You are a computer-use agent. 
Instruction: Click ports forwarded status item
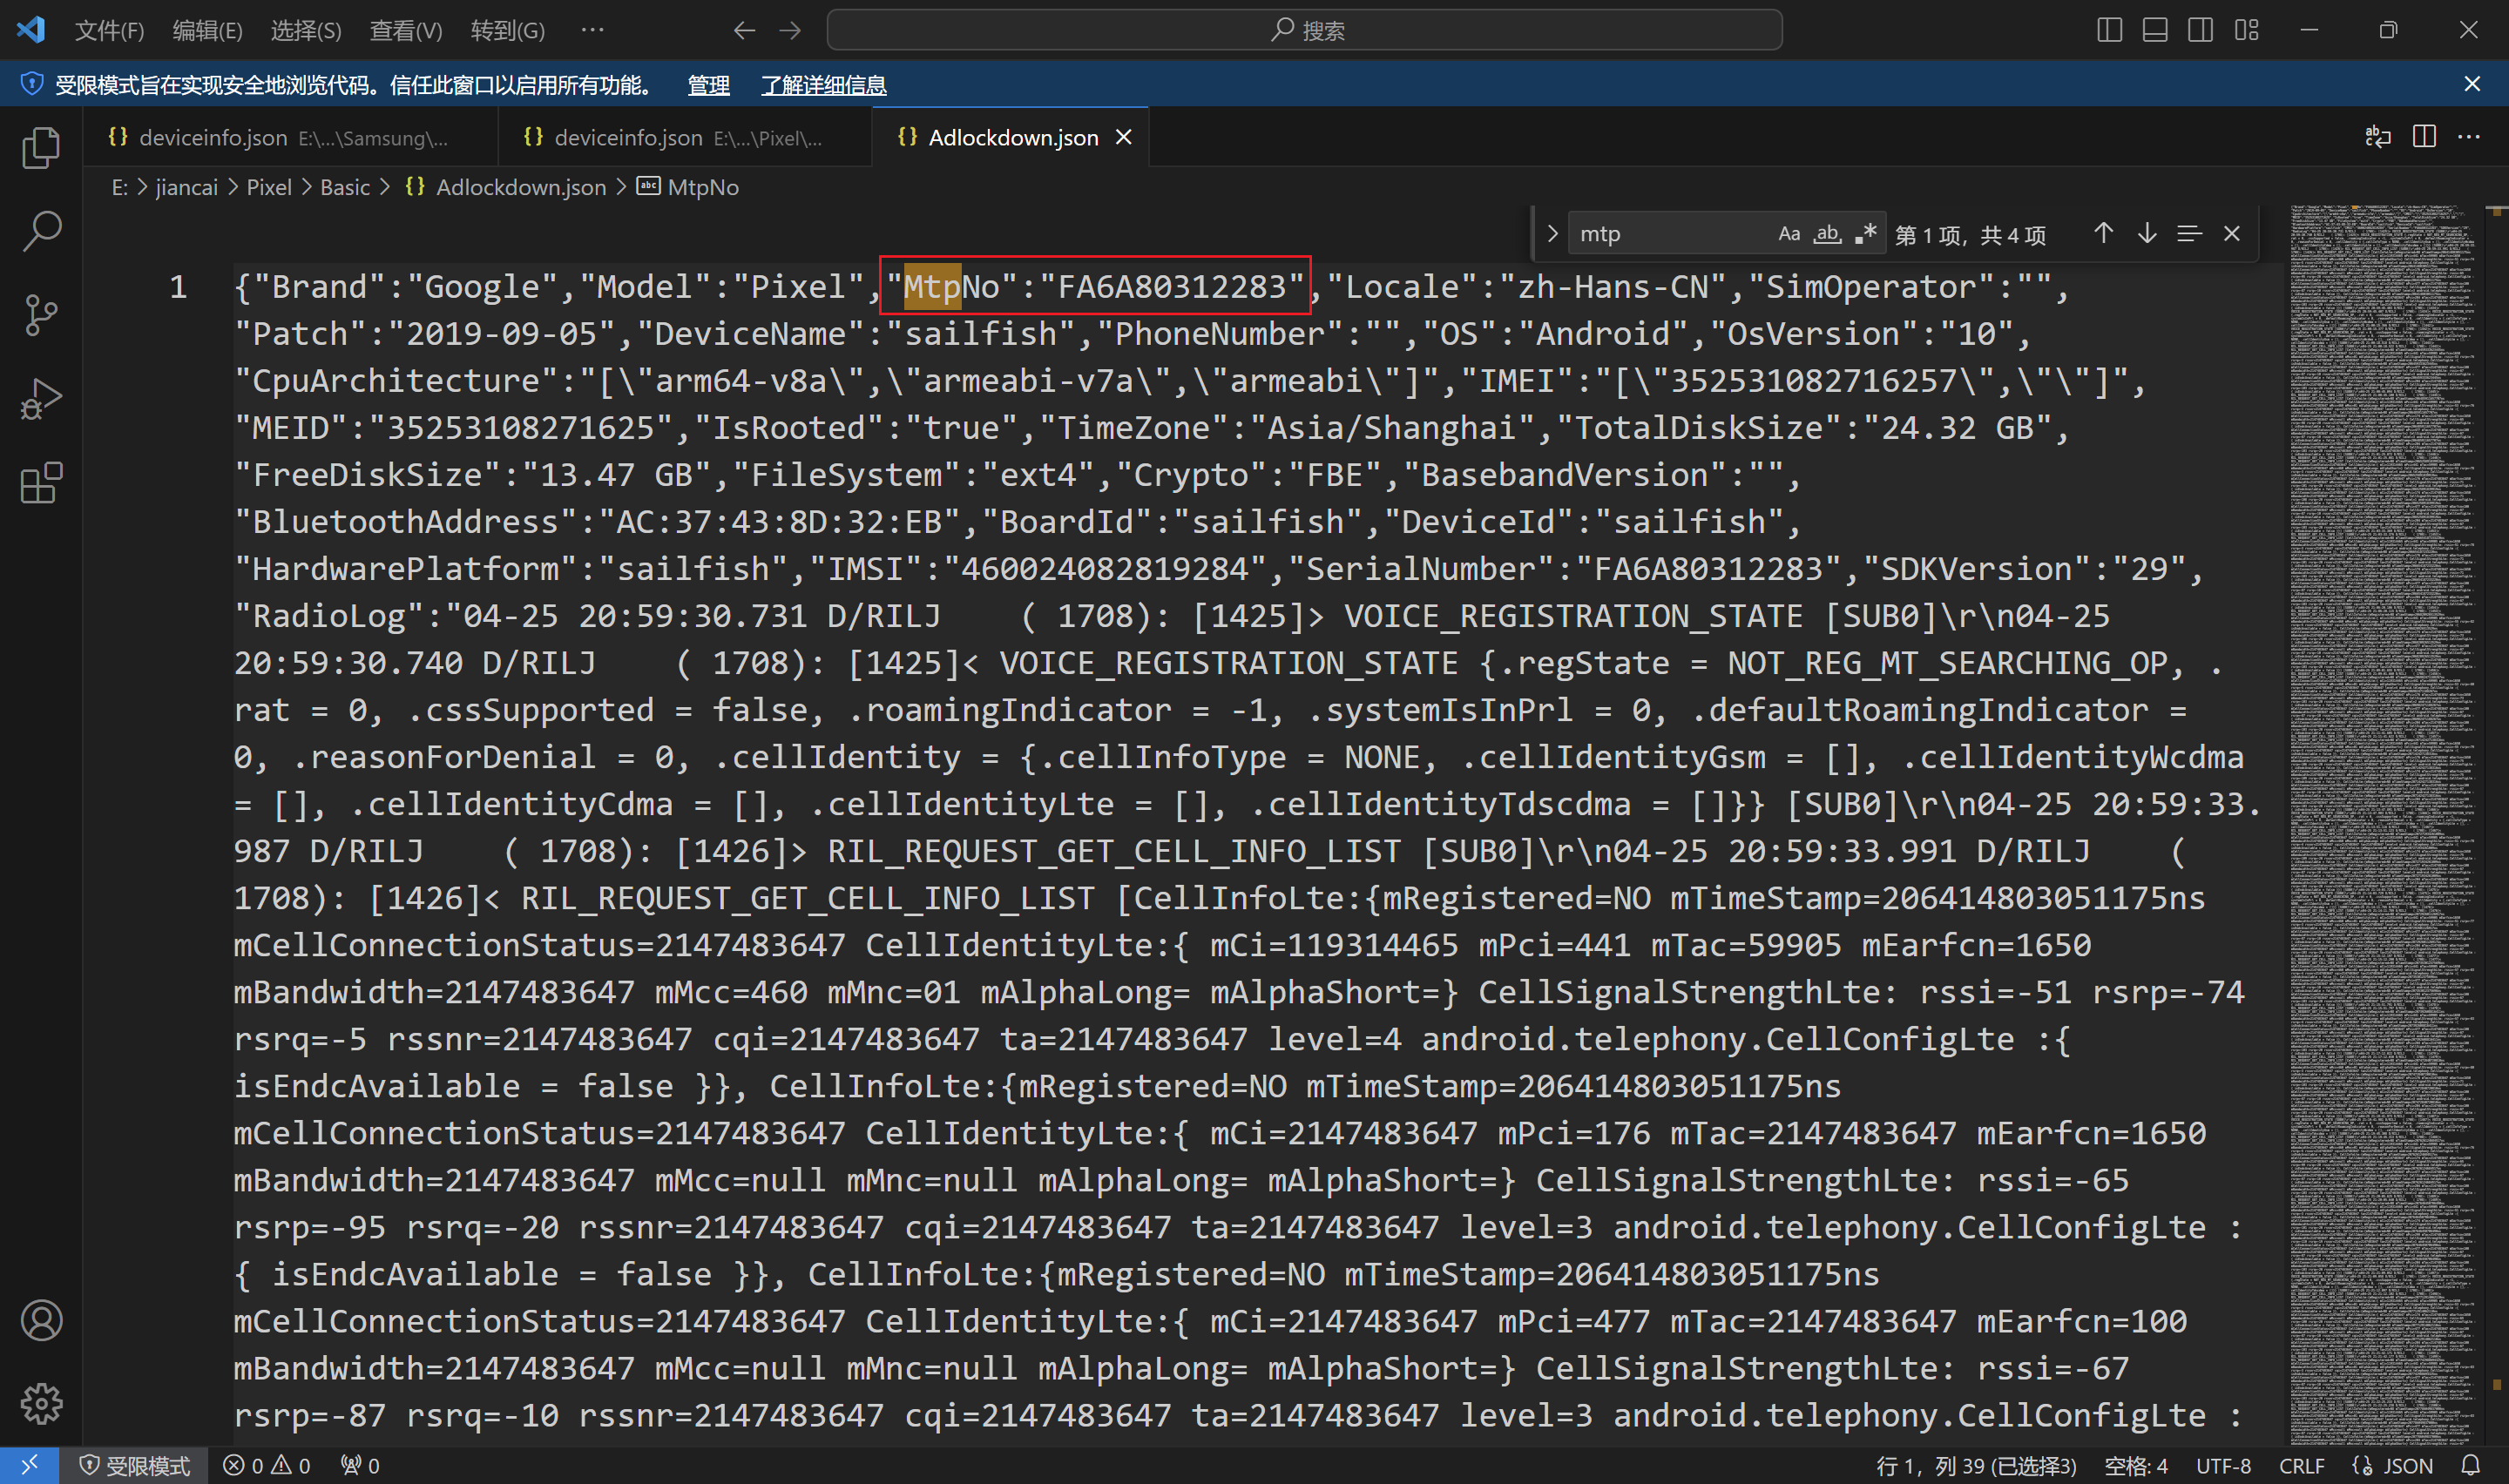[360, 1465]
